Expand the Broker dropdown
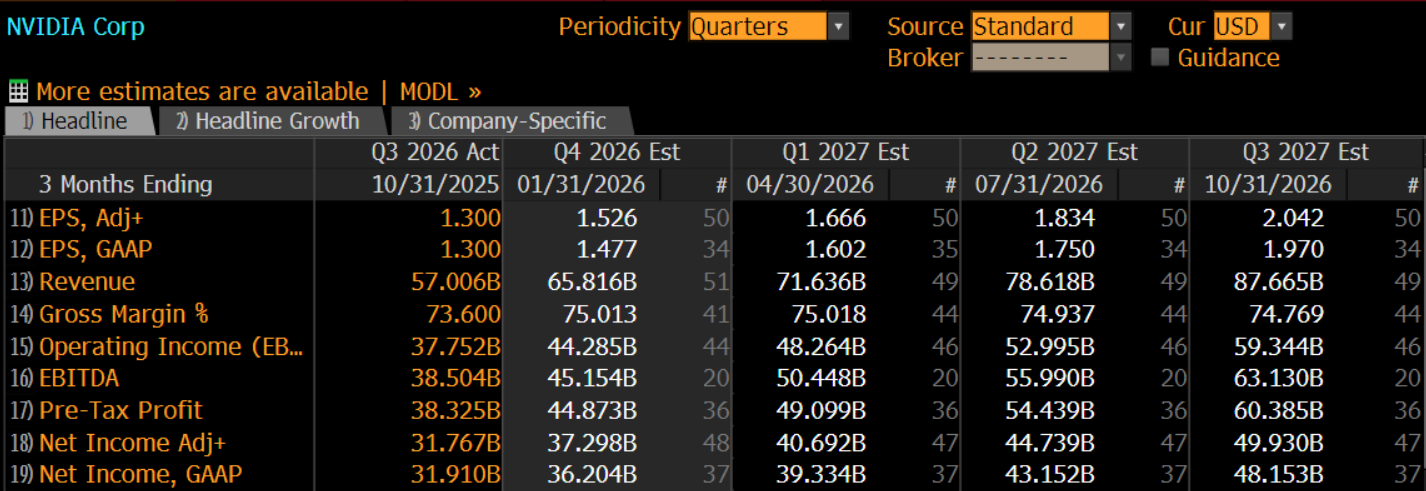The width and height of the screenshot is (1426, 491). (1051, 57)
